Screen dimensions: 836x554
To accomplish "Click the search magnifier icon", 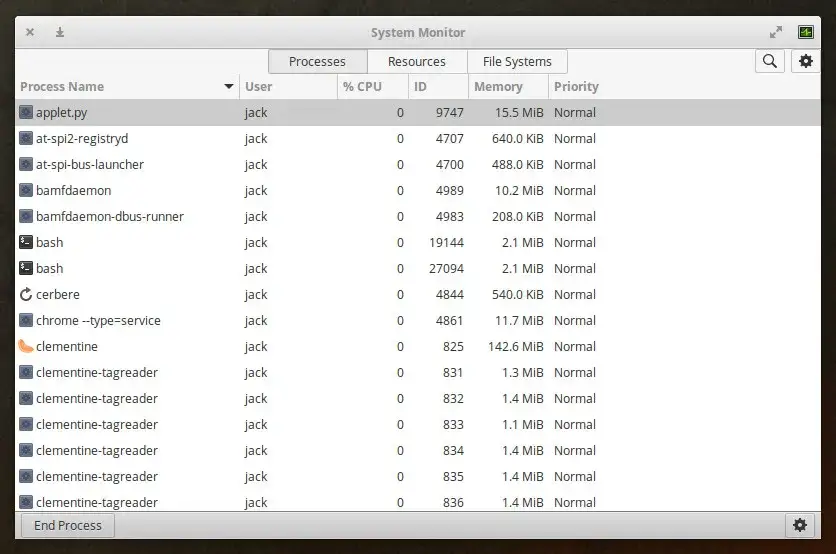I will [x=769, y=61].
